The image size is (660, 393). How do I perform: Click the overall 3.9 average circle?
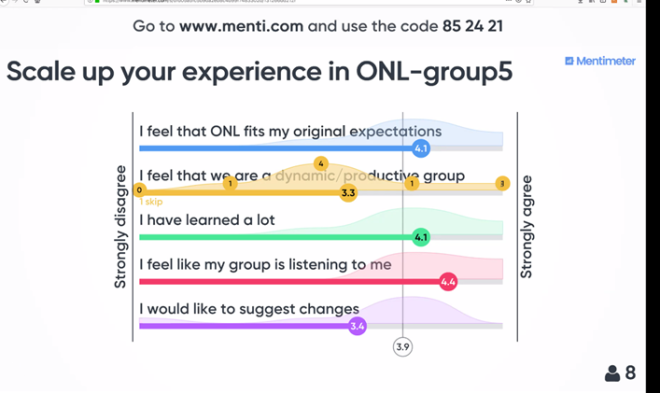(x=403, y=347)
